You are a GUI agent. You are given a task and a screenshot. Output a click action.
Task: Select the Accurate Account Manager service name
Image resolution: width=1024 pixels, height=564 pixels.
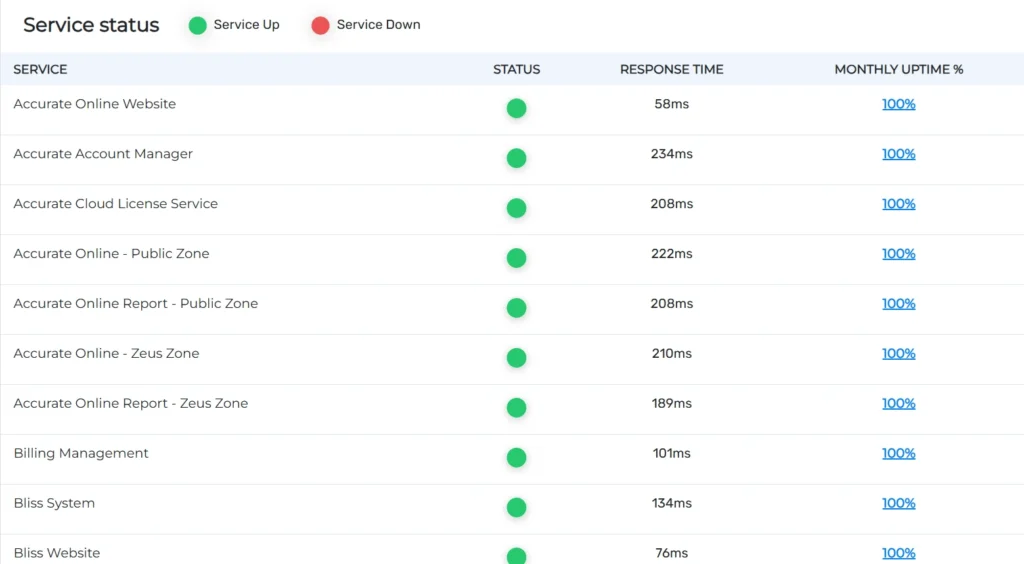click(x=103, y=154)
